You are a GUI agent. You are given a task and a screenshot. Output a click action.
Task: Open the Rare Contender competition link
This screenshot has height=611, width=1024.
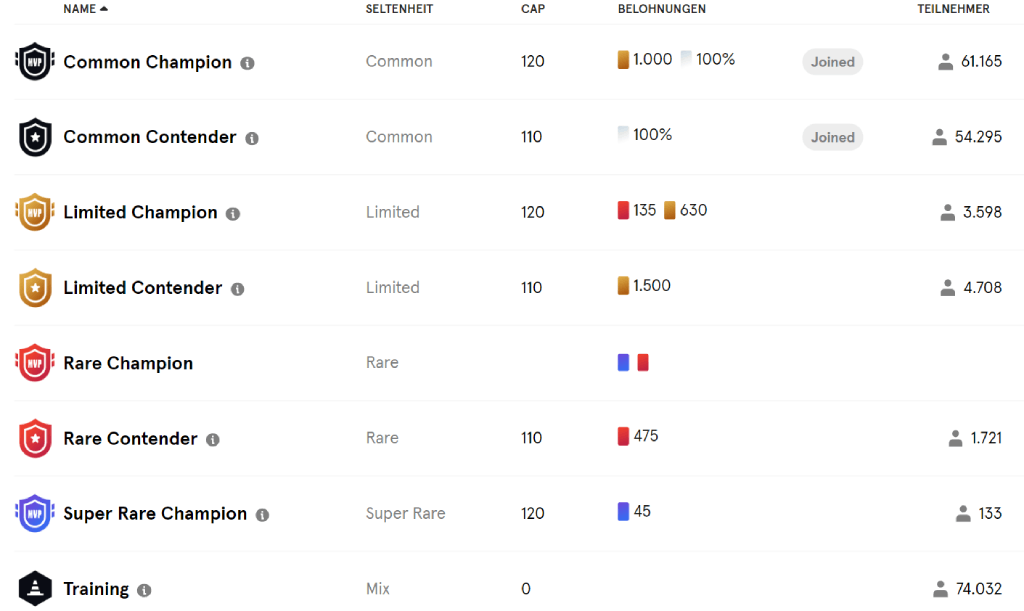coord(130,439)
